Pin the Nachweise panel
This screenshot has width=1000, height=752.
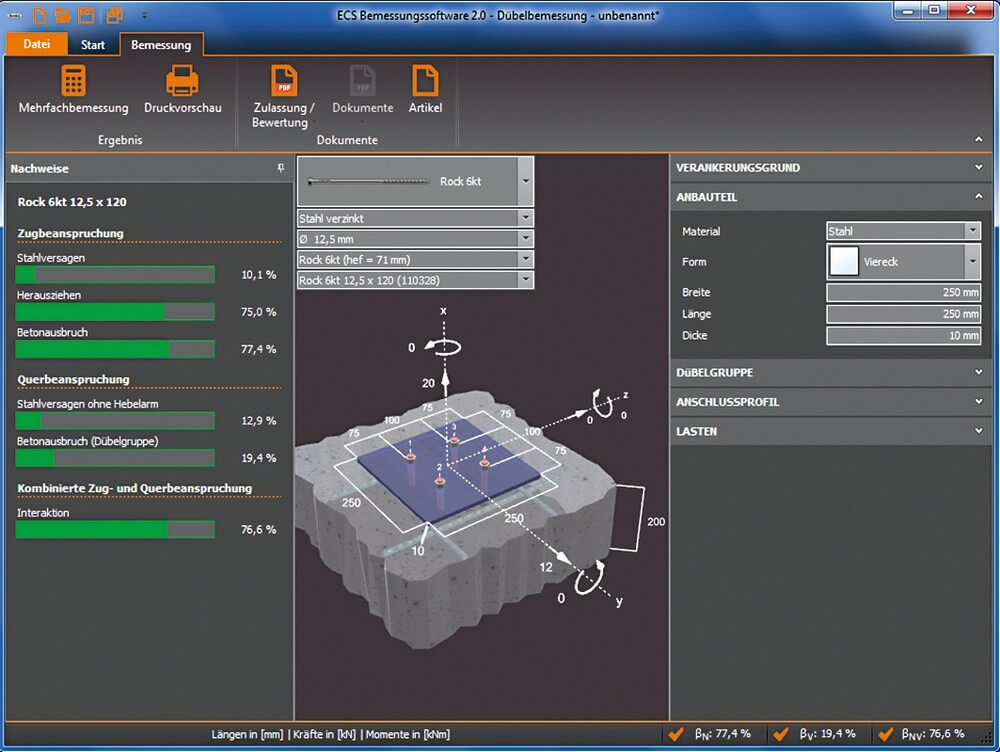[x=281, y=168]
